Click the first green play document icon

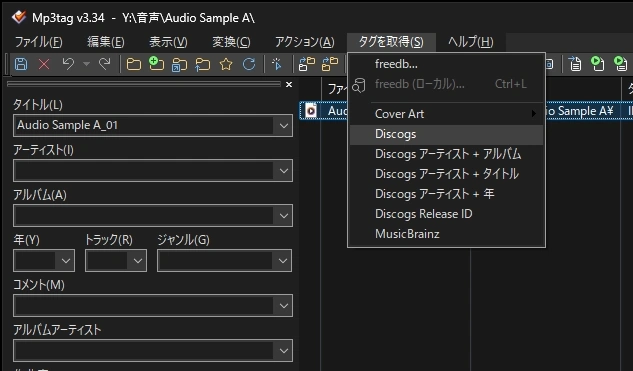[597, 64]
